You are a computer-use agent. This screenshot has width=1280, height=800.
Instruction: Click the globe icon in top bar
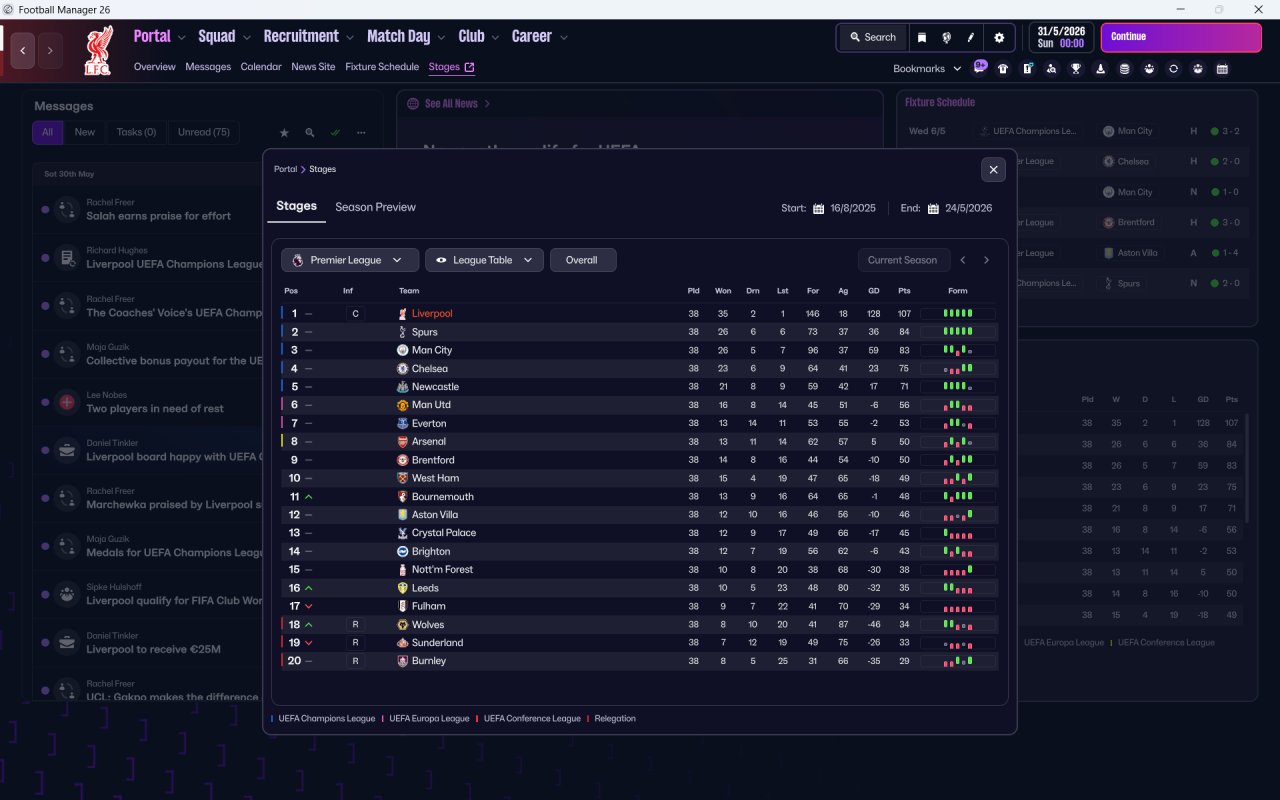click(x=946, y=37)
